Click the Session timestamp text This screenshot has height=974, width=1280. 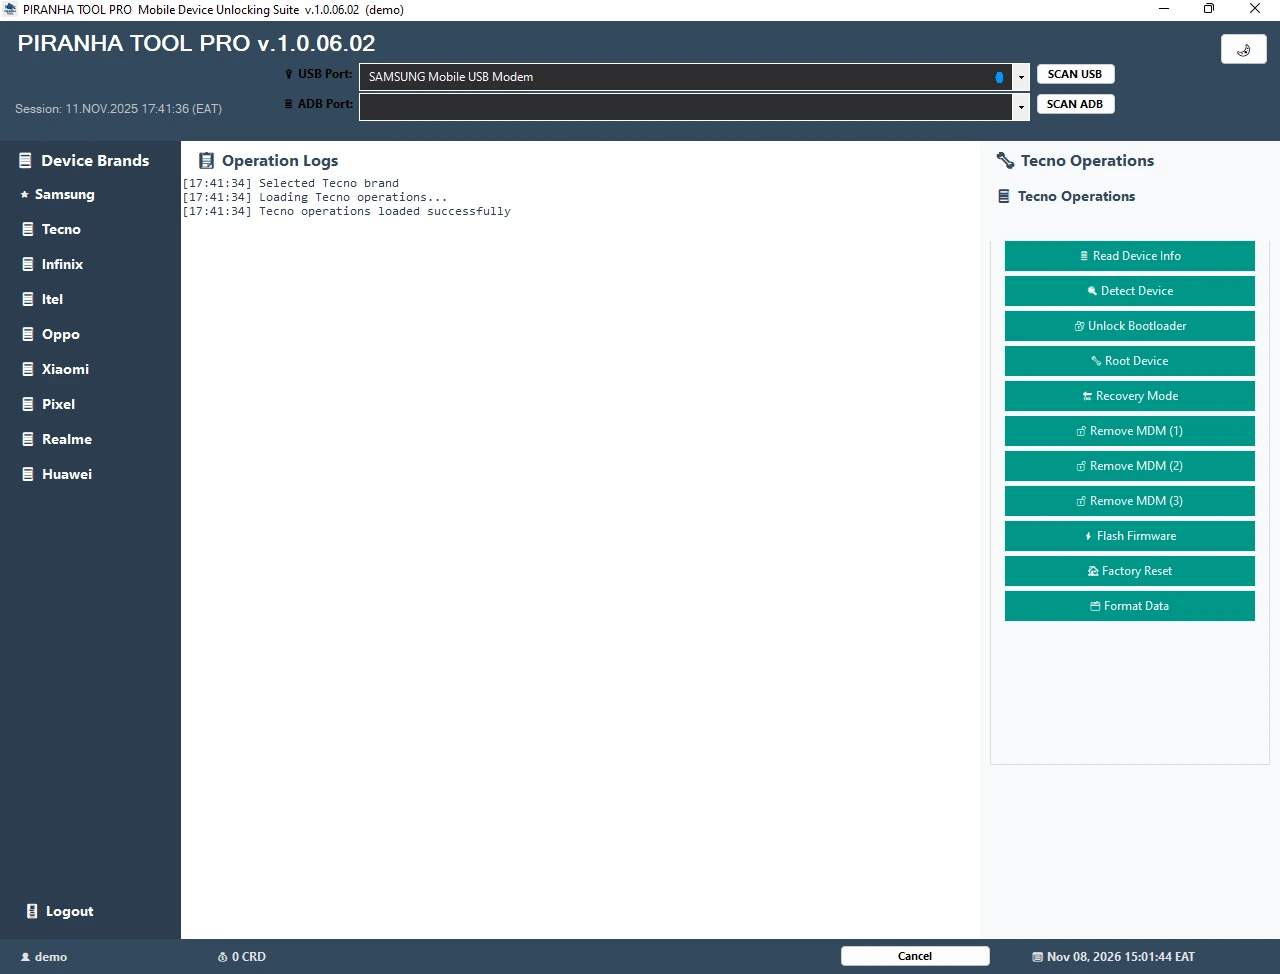tap(119, 109)
